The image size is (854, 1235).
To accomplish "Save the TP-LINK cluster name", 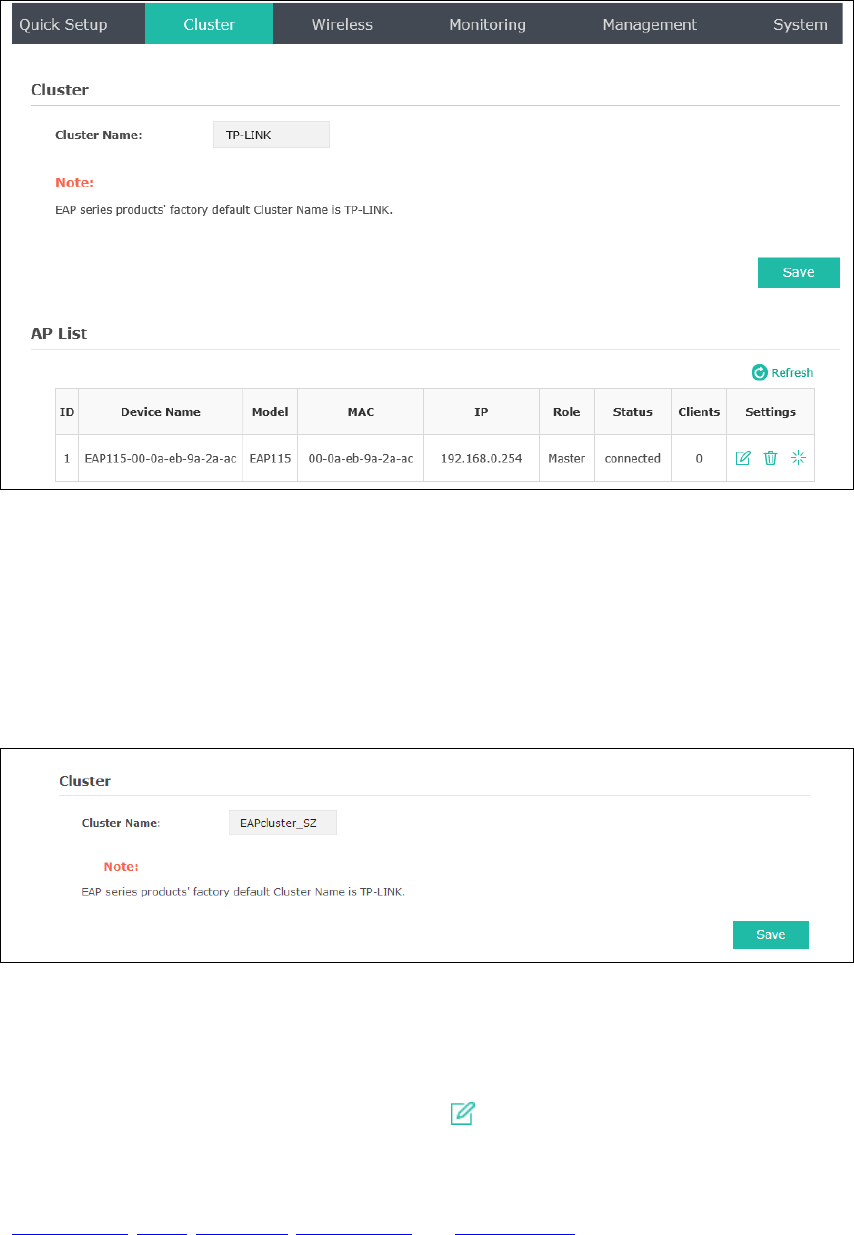I will tap(798, 272).
